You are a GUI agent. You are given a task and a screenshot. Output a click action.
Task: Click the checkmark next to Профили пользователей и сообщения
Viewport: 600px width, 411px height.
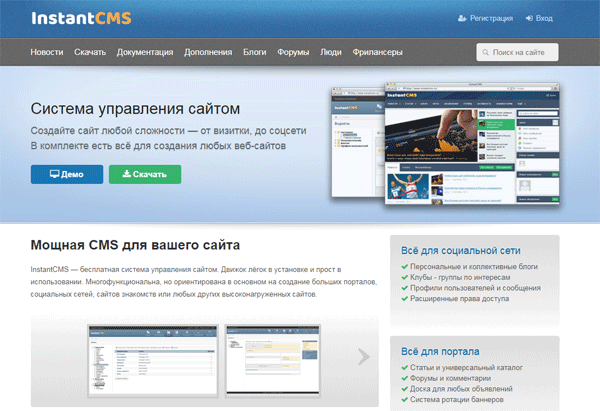click(x=404, y=288)
